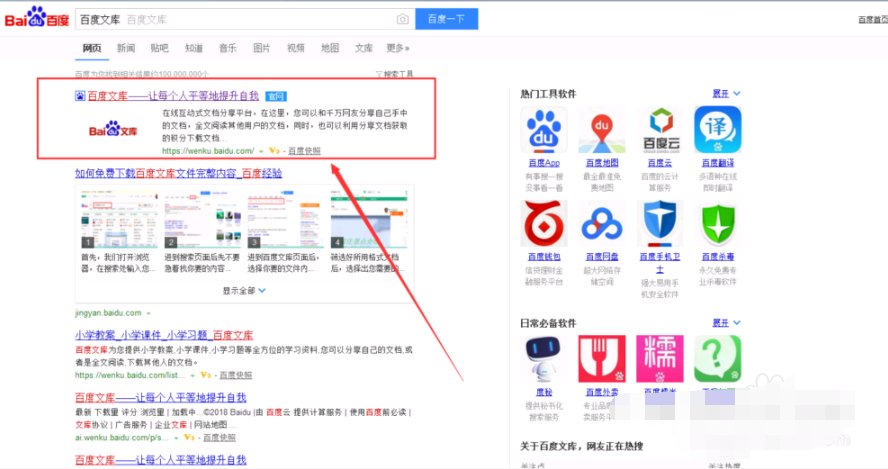Open step 4 thumbnail of the jingyan result
Screen dimensions: 888x469
coord(369,219)
